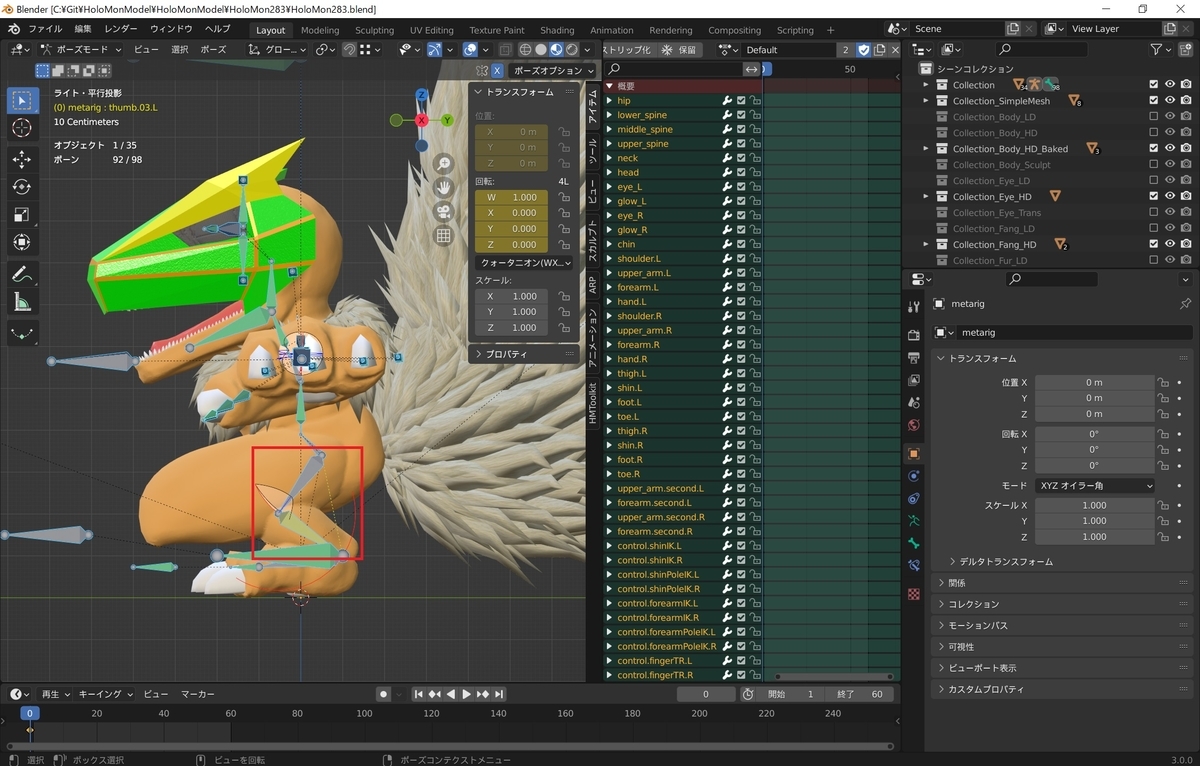
Task: Click the viewport zoom magnifier gizmo
Action: 444,164
